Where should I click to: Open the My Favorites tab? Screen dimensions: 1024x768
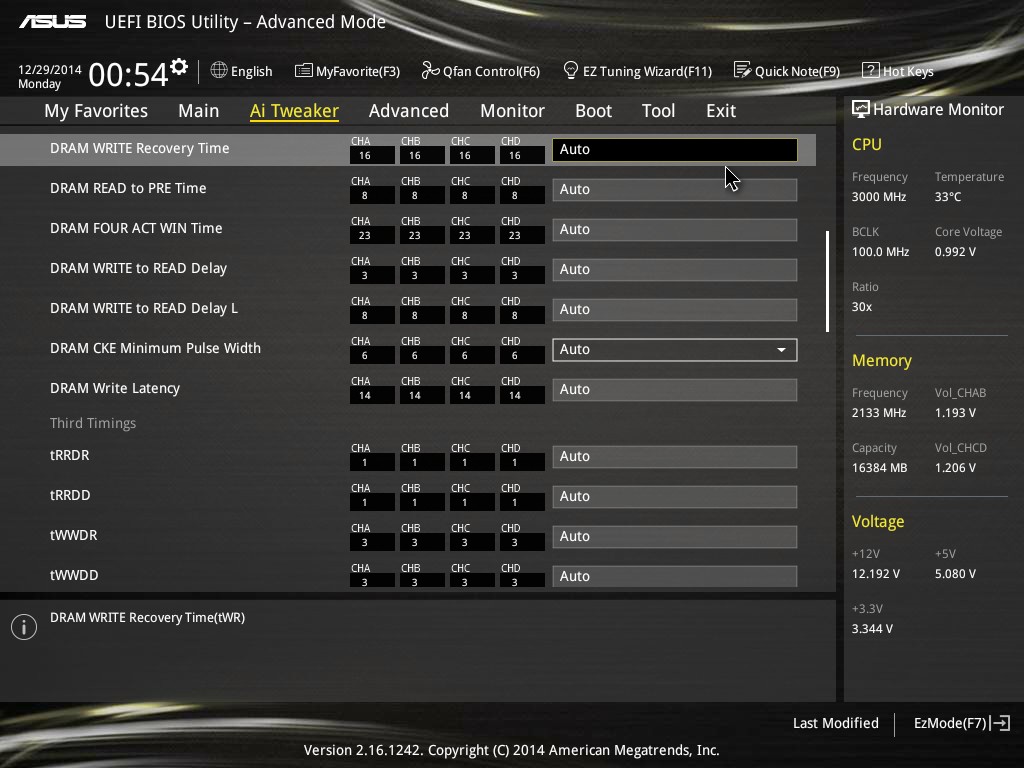pyautogui.click(x=96, y=110)
